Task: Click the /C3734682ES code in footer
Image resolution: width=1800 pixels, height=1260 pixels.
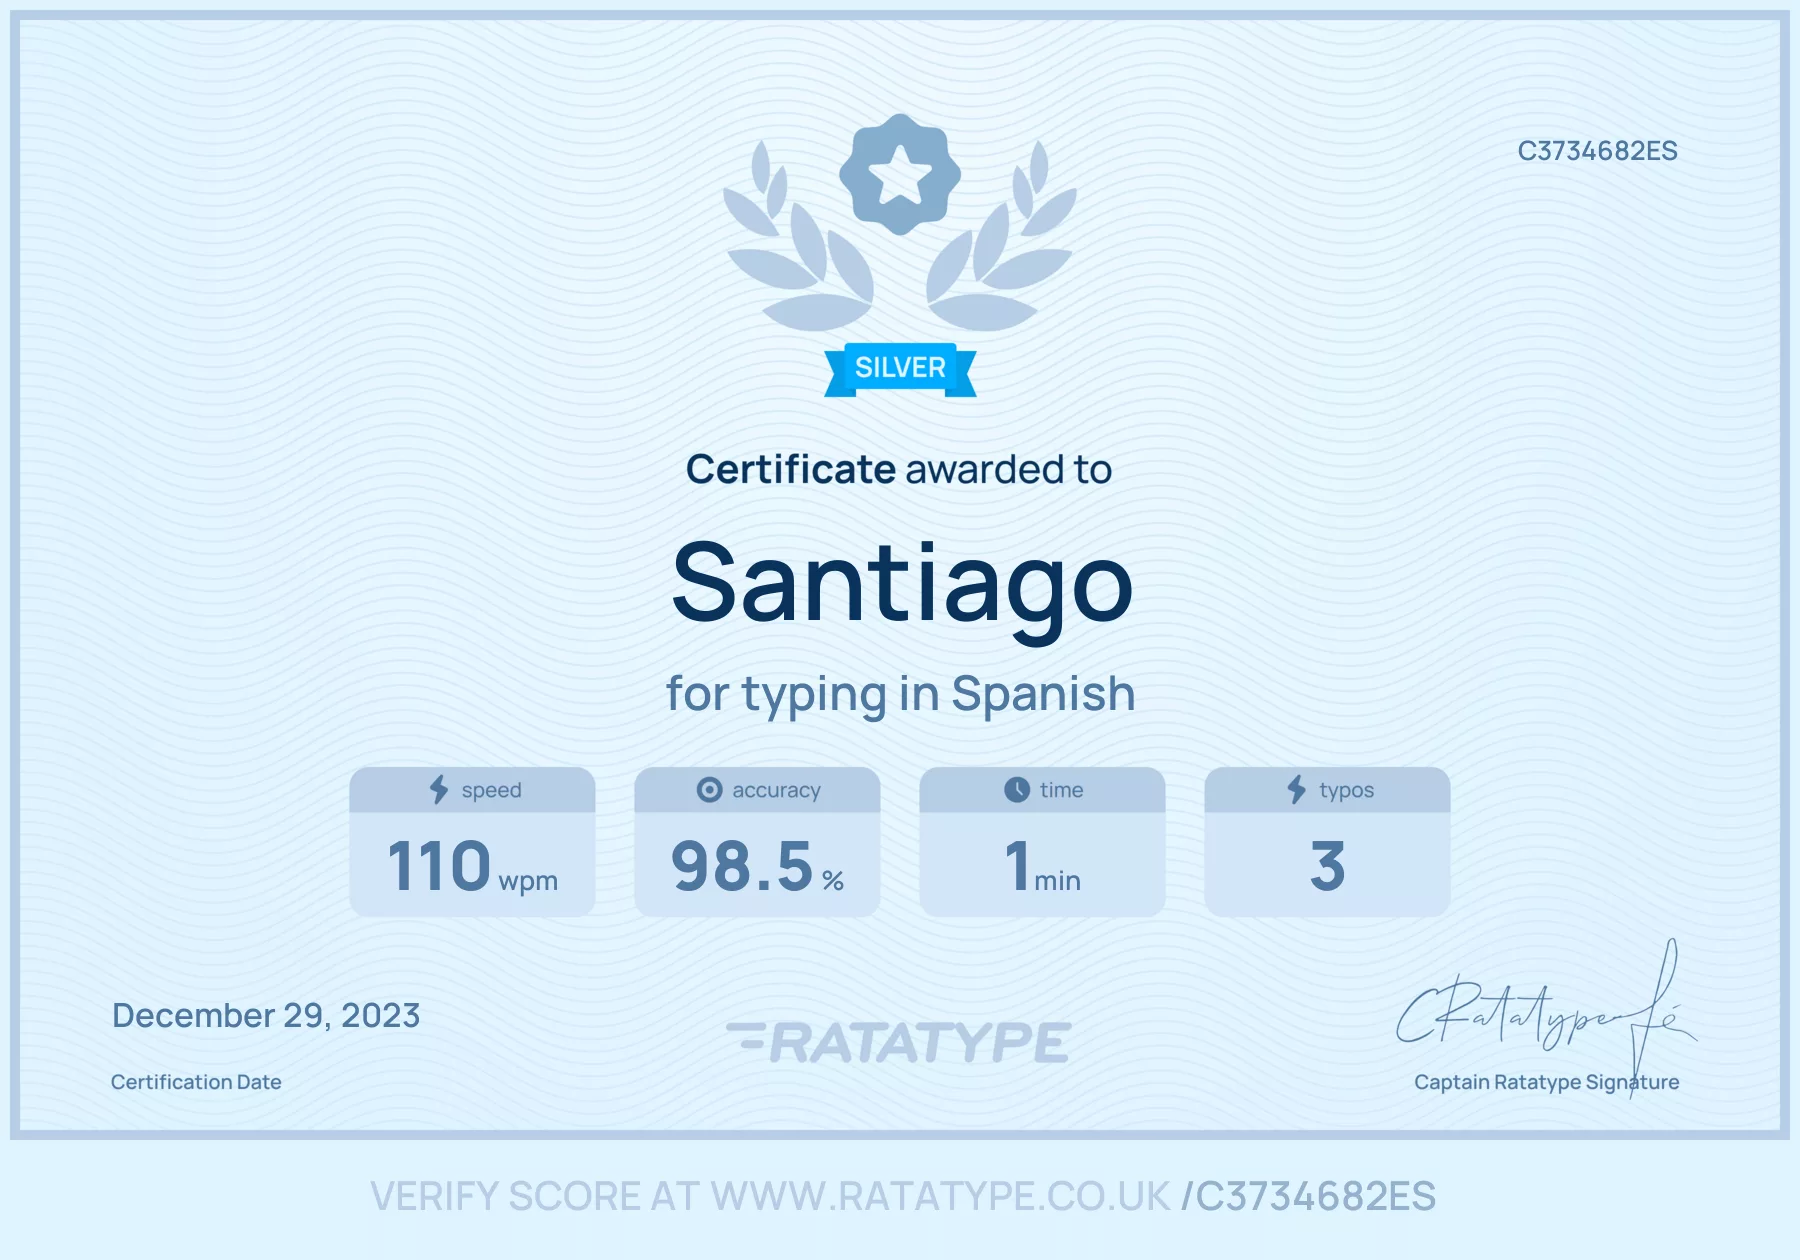Action: 1309,1197
